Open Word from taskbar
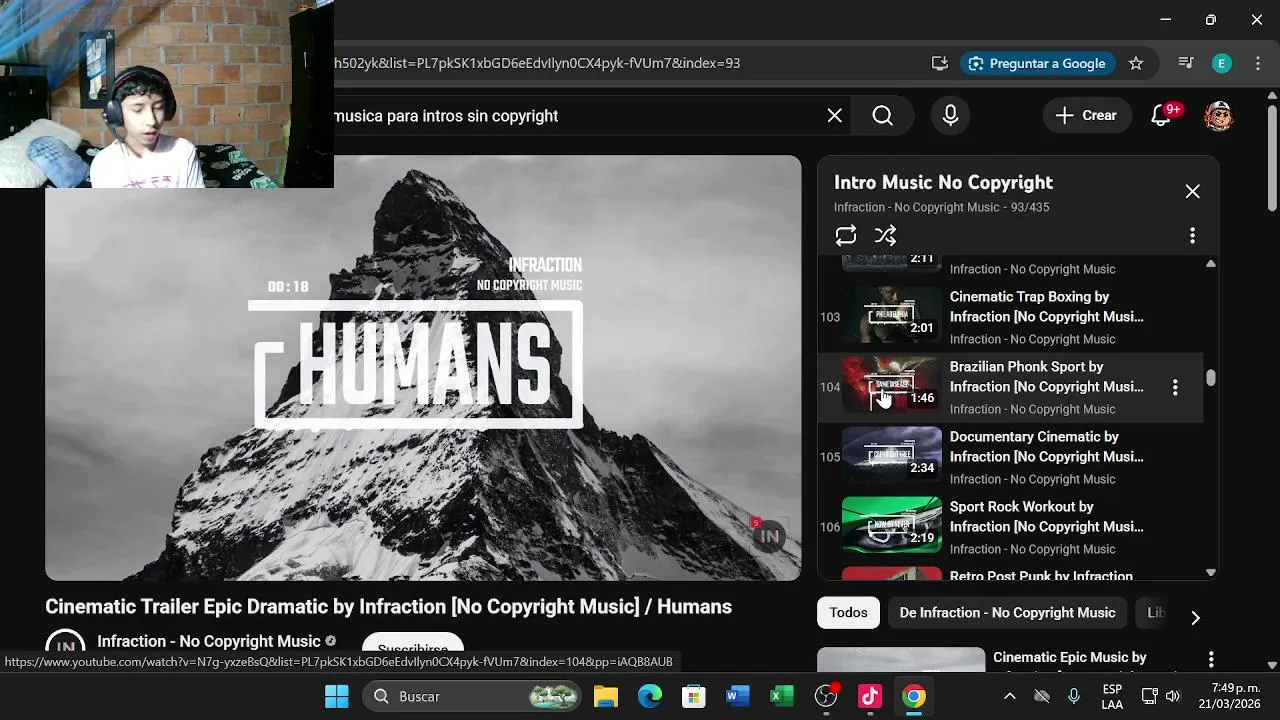Screen dimensions: 1280x720 (x=738, y=696)
